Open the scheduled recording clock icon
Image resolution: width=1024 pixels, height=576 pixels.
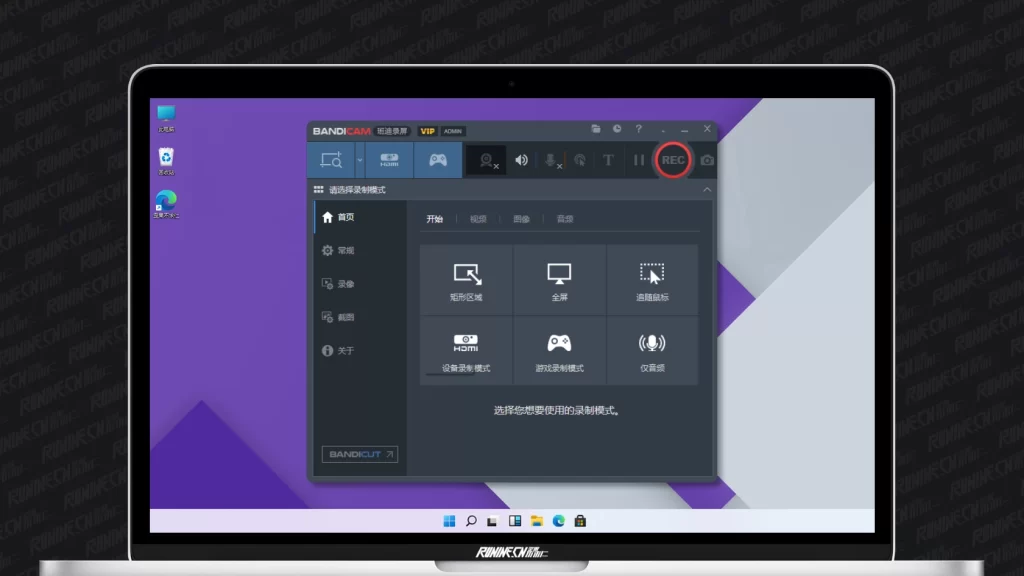(617, 130)
